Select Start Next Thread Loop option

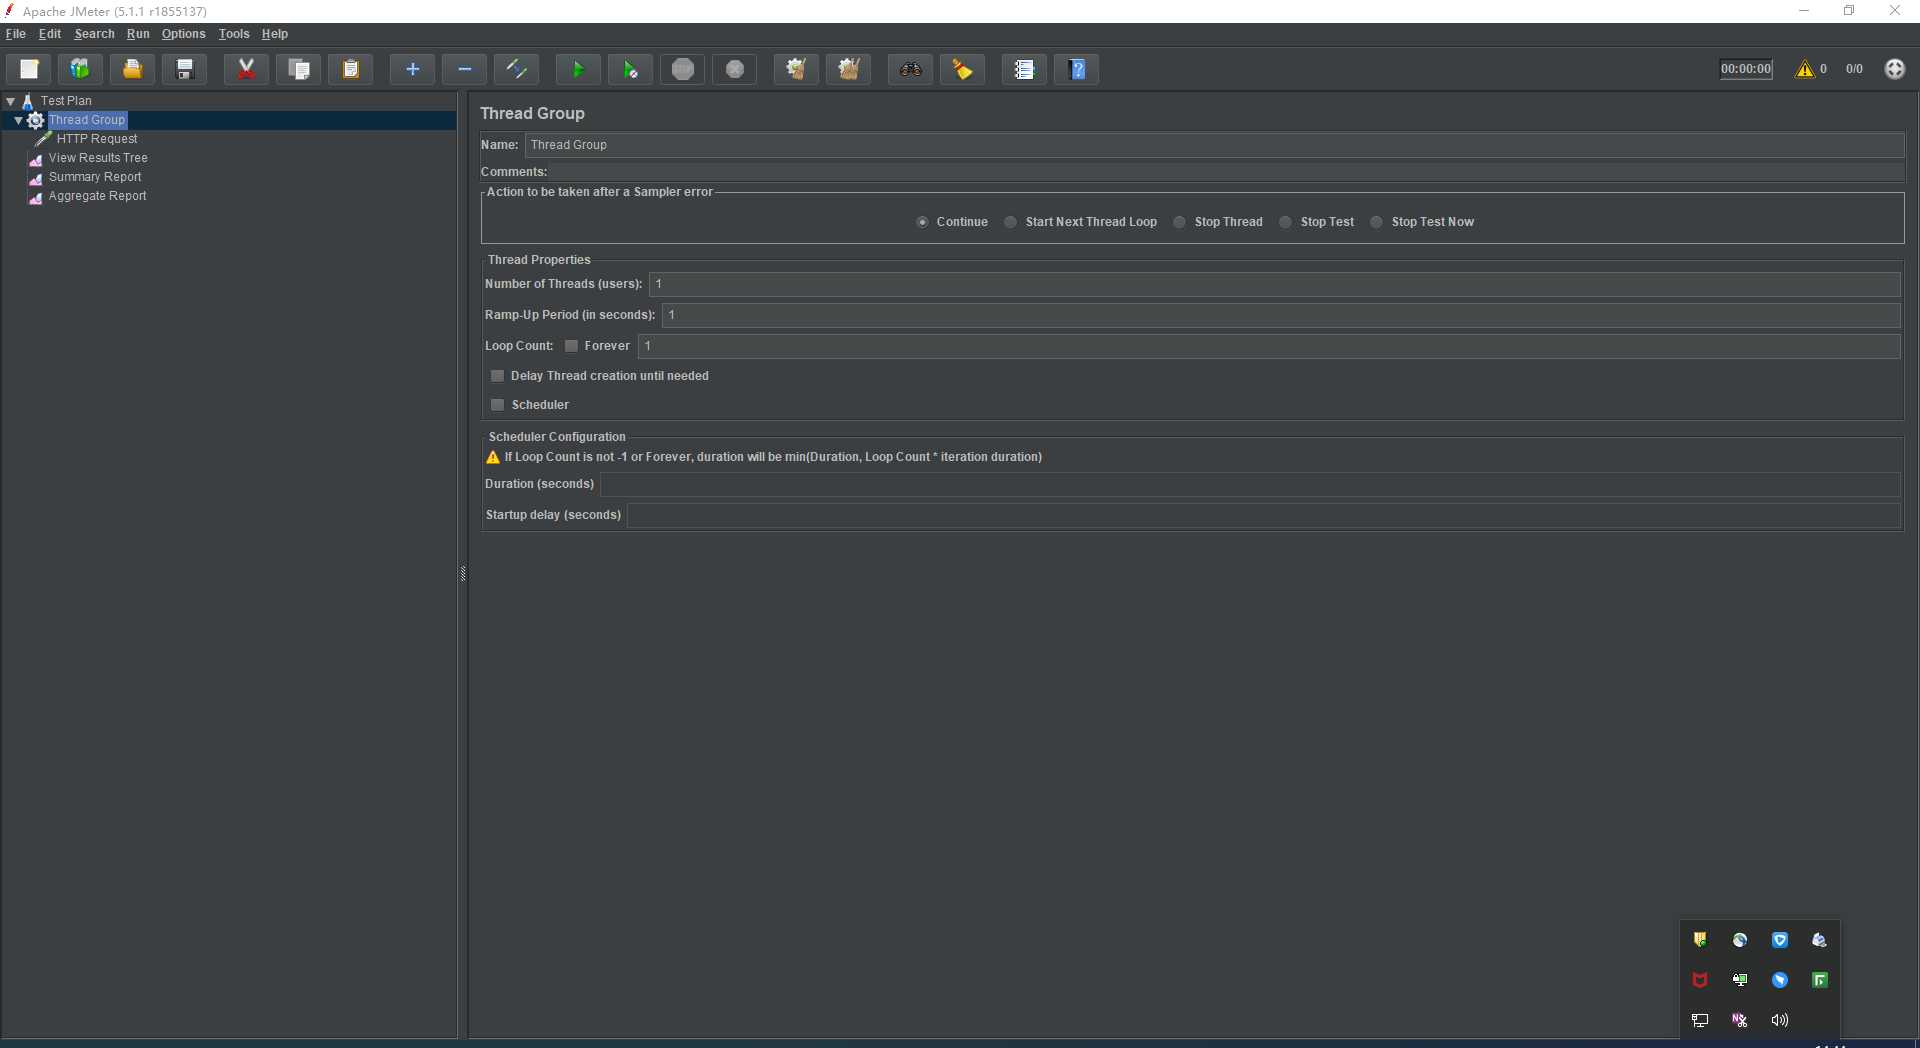(x=1011, y=222)
